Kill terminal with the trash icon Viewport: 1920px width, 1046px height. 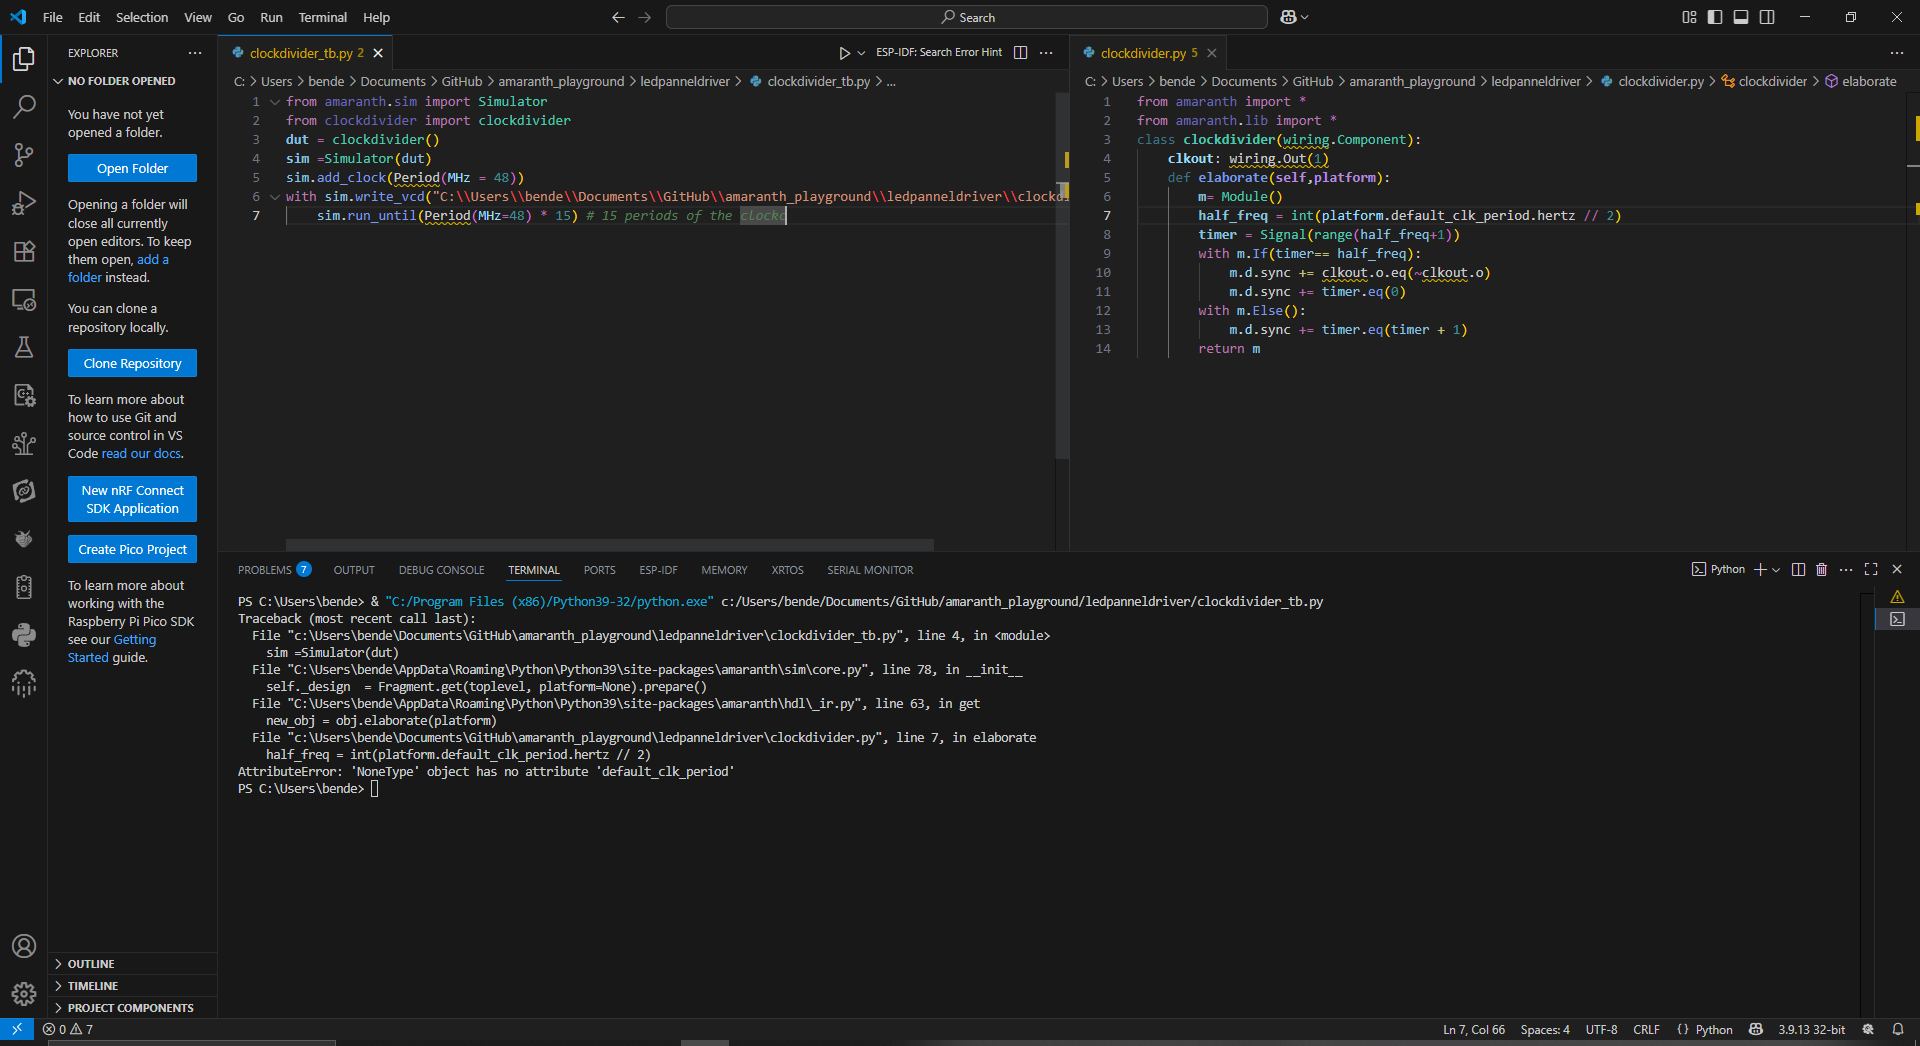(x=1821, y=569)
